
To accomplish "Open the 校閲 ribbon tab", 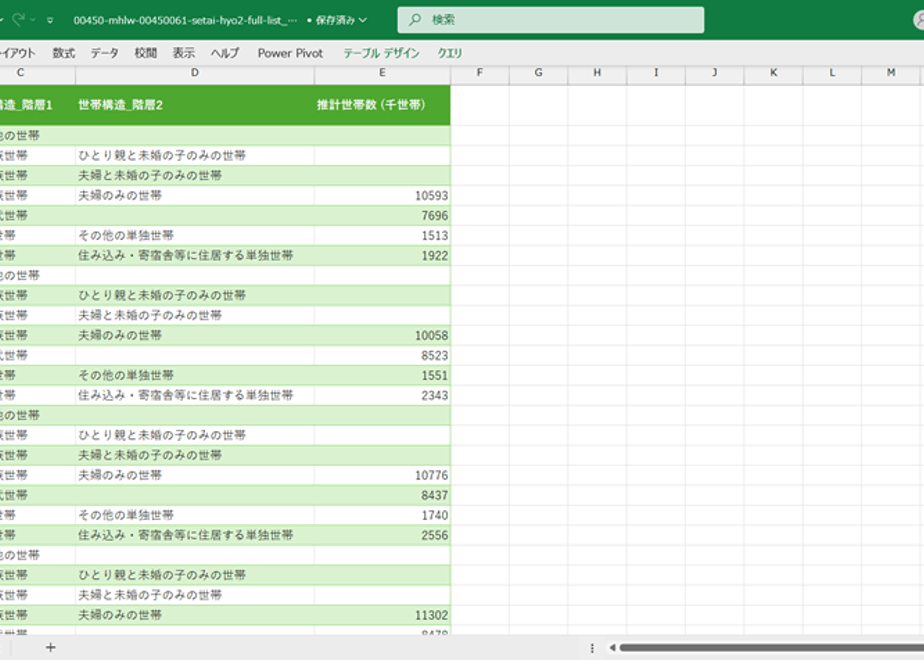I will 146,53.
